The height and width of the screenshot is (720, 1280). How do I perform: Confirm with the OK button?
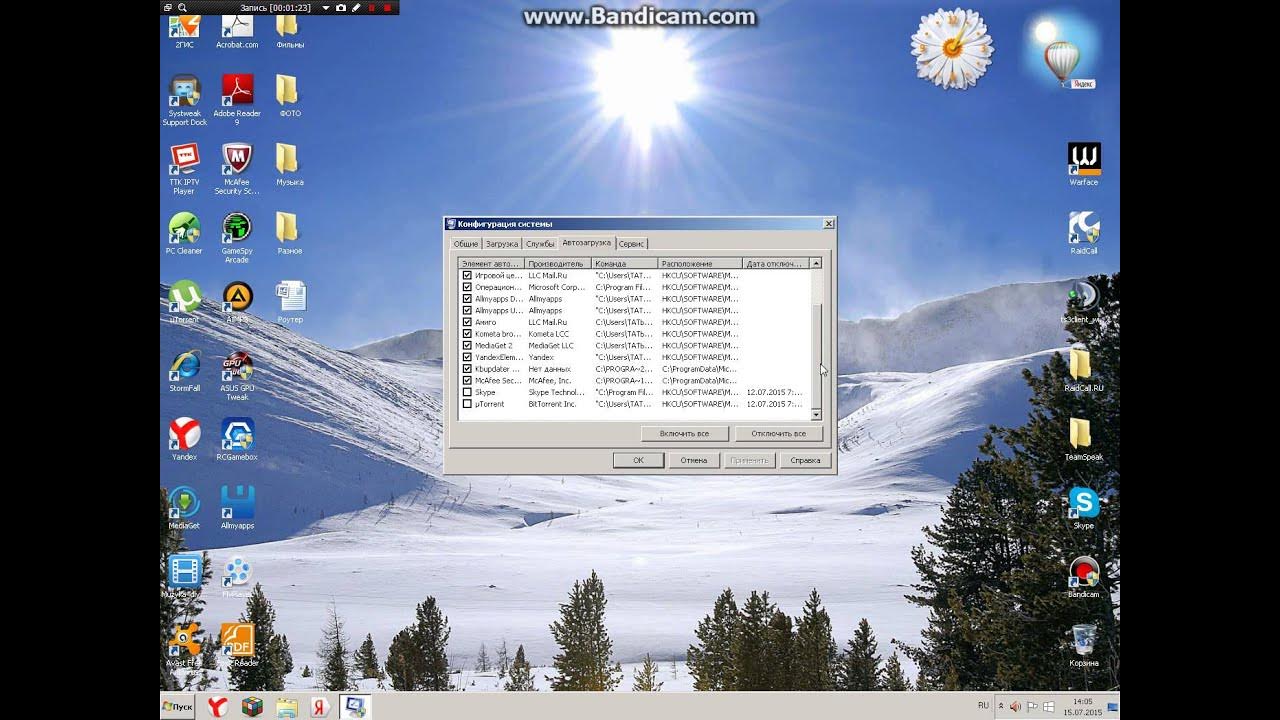(x=638, y=460)
